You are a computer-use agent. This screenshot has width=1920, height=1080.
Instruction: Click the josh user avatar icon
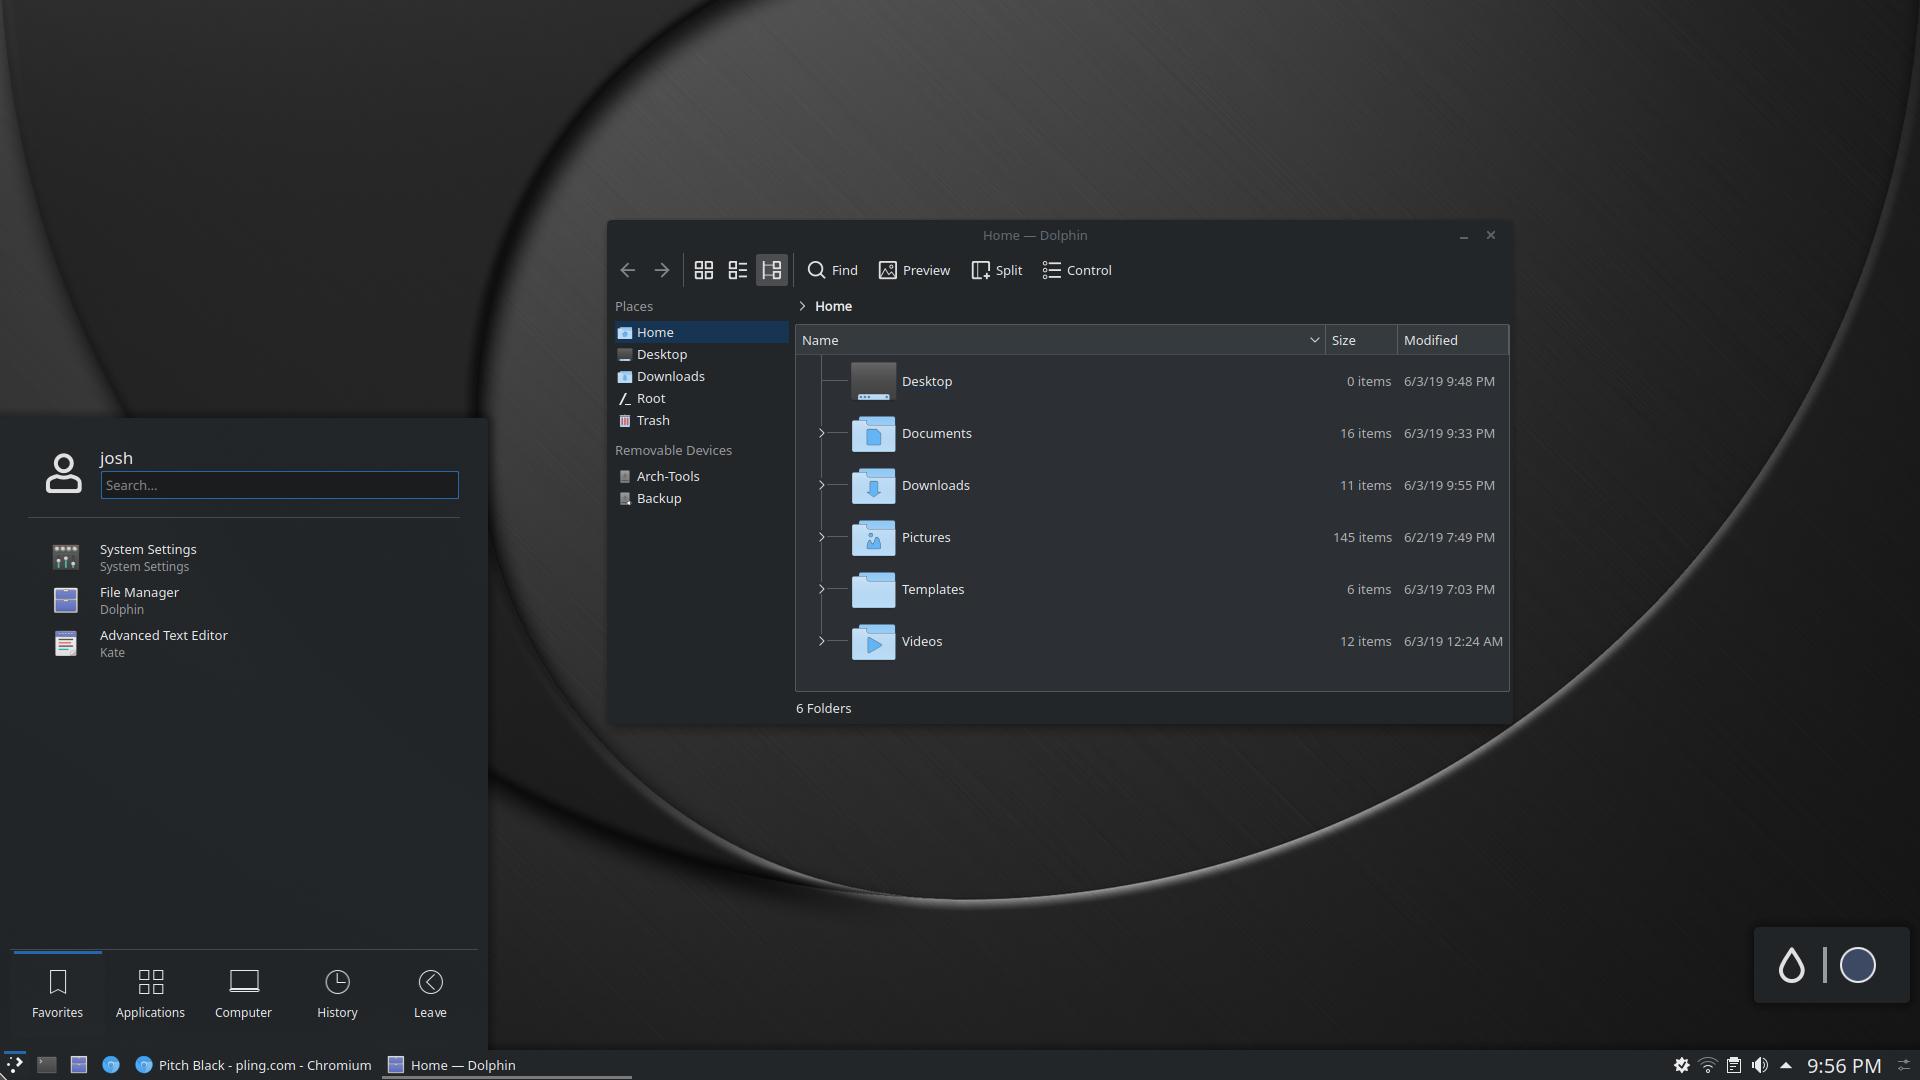64,473
